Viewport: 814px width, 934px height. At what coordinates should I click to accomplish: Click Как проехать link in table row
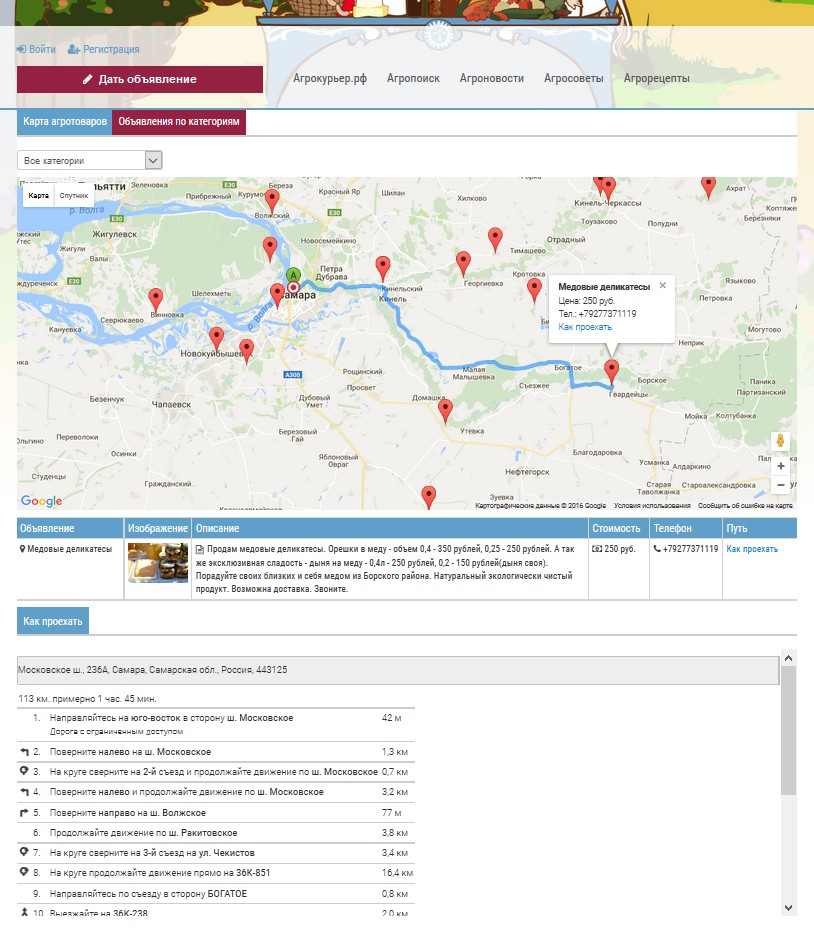pos(752,549)
